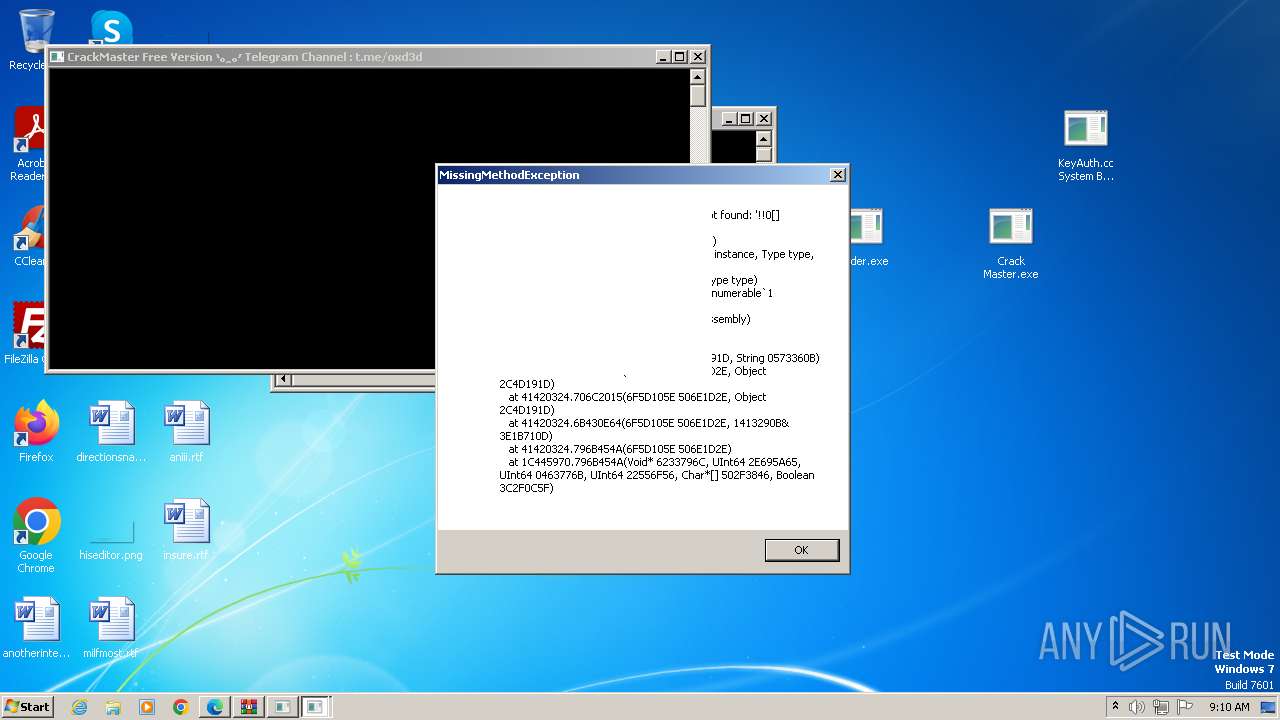This screenshot has height=720, width=1280.
Task: Close the CrackMaster Free Version console window
Action: (x=697, y=57)
